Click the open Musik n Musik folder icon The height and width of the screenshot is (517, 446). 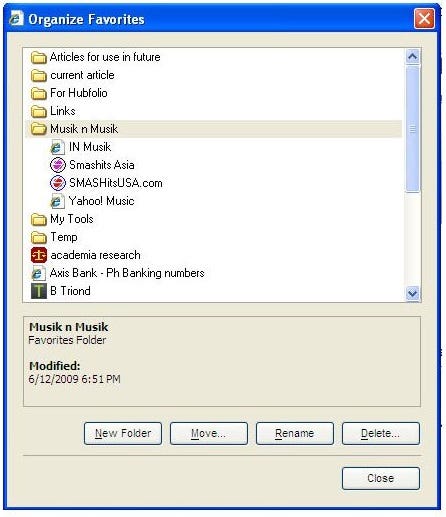[x=39, y=129]
